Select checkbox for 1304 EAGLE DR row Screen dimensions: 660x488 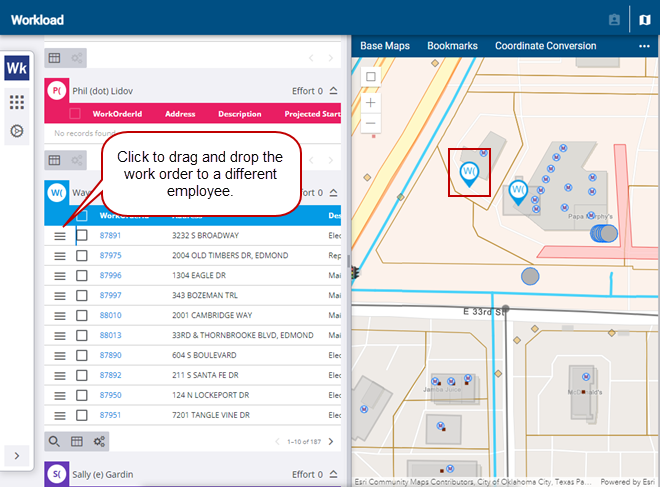82,275
